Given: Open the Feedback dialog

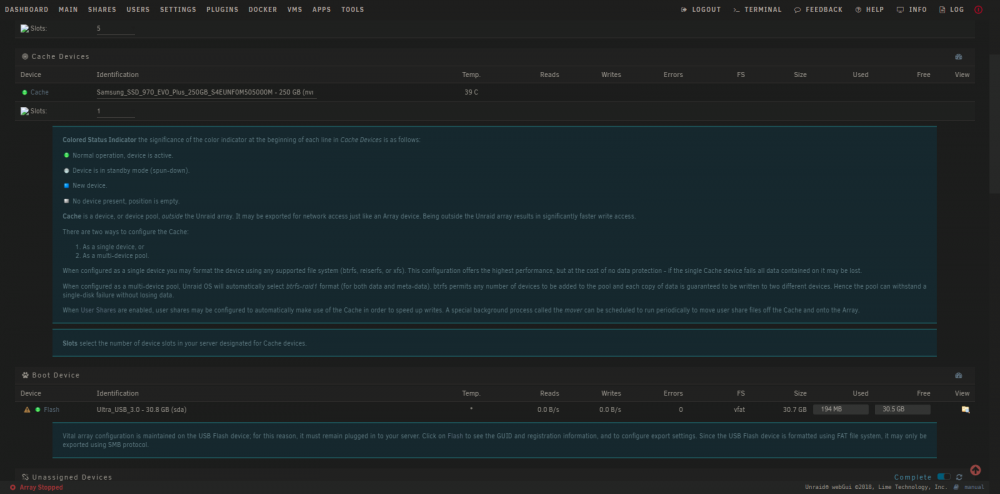Looking at the screenshot, I should pyautogui.click(x=818, y=10).
